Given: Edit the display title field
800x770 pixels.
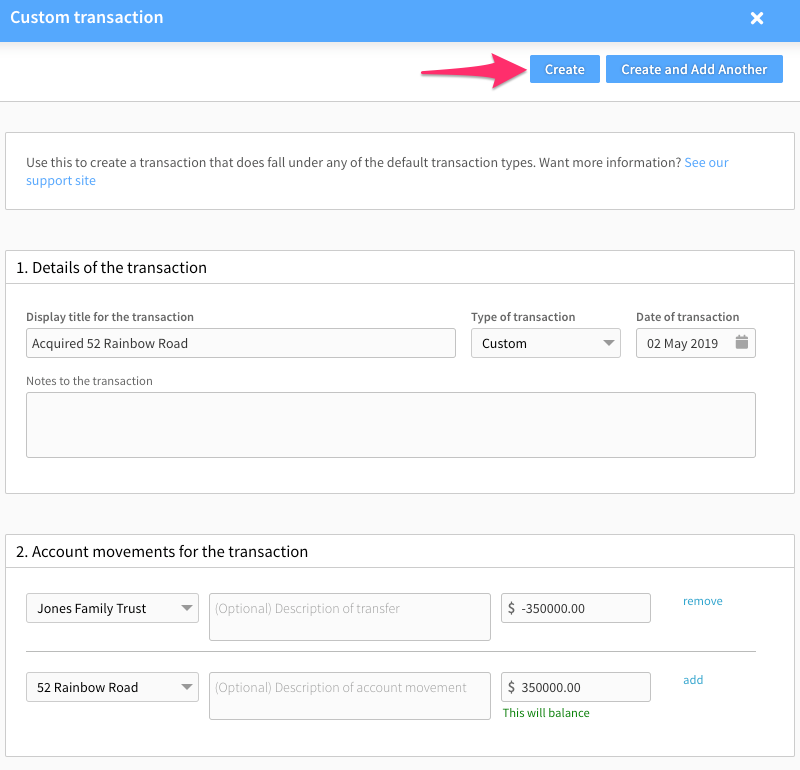Looking at the screenshot, I should [x=240, y=343].
